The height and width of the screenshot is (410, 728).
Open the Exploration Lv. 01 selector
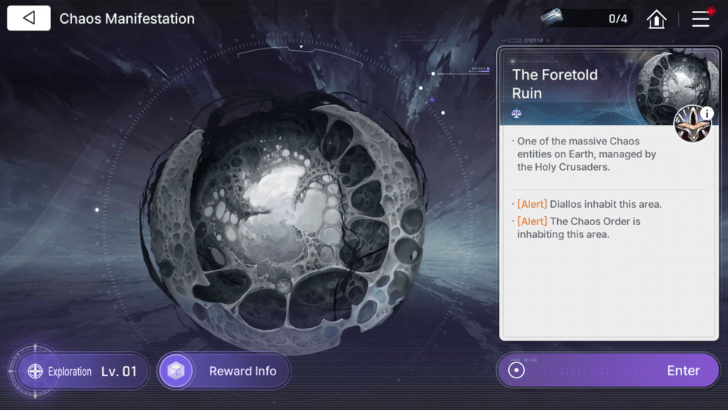83,371
